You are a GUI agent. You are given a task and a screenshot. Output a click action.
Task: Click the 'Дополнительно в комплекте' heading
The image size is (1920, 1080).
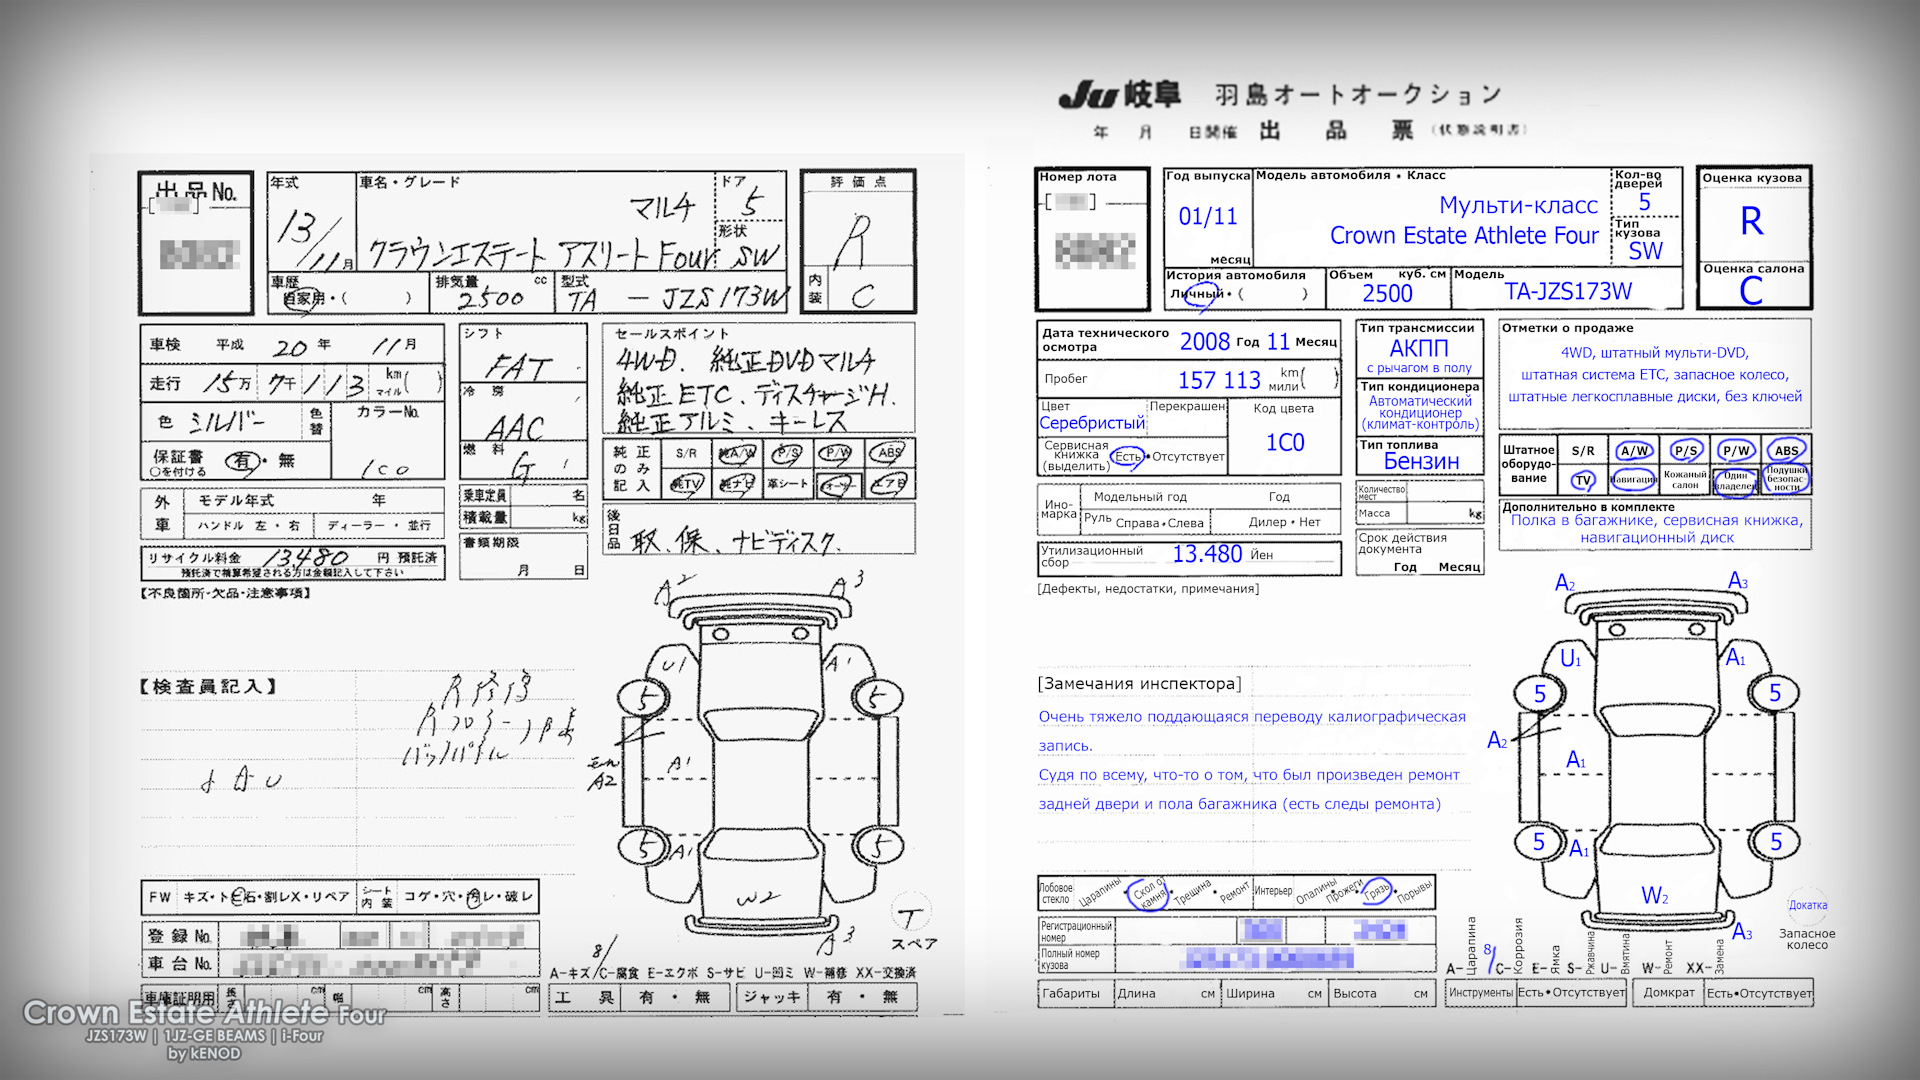1588,507
